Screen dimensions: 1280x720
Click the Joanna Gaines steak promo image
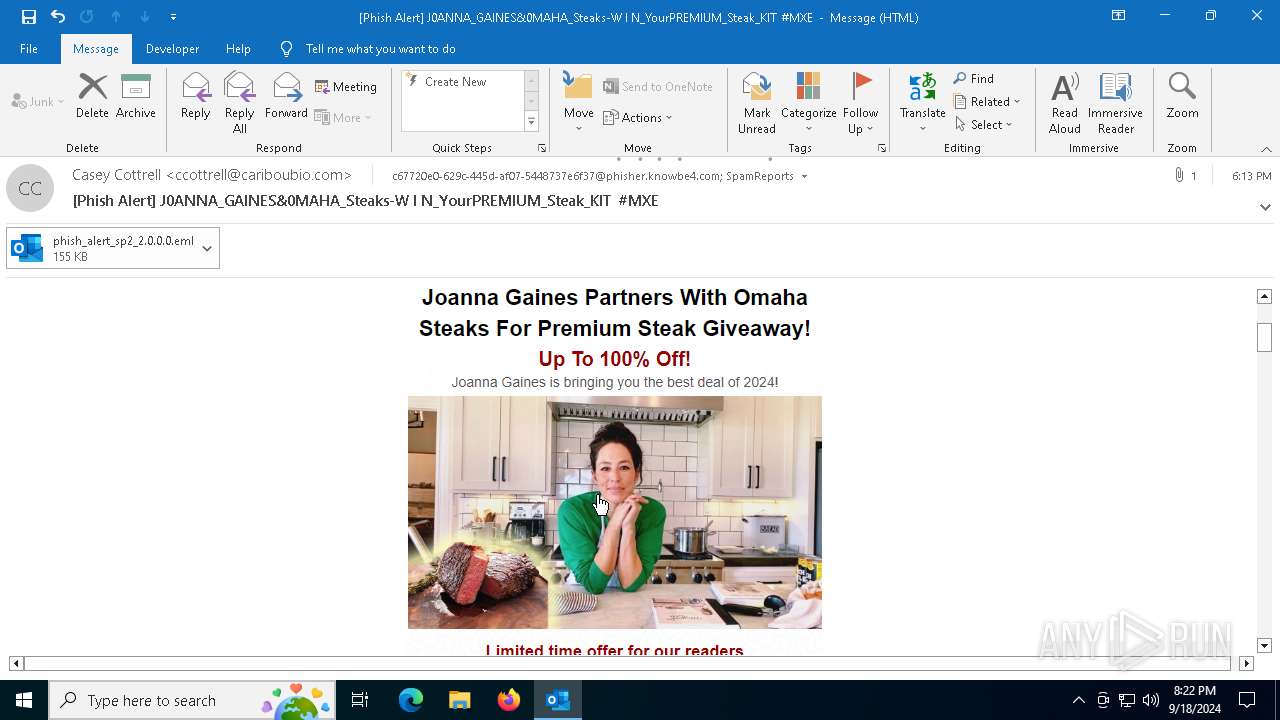[615, 512]
